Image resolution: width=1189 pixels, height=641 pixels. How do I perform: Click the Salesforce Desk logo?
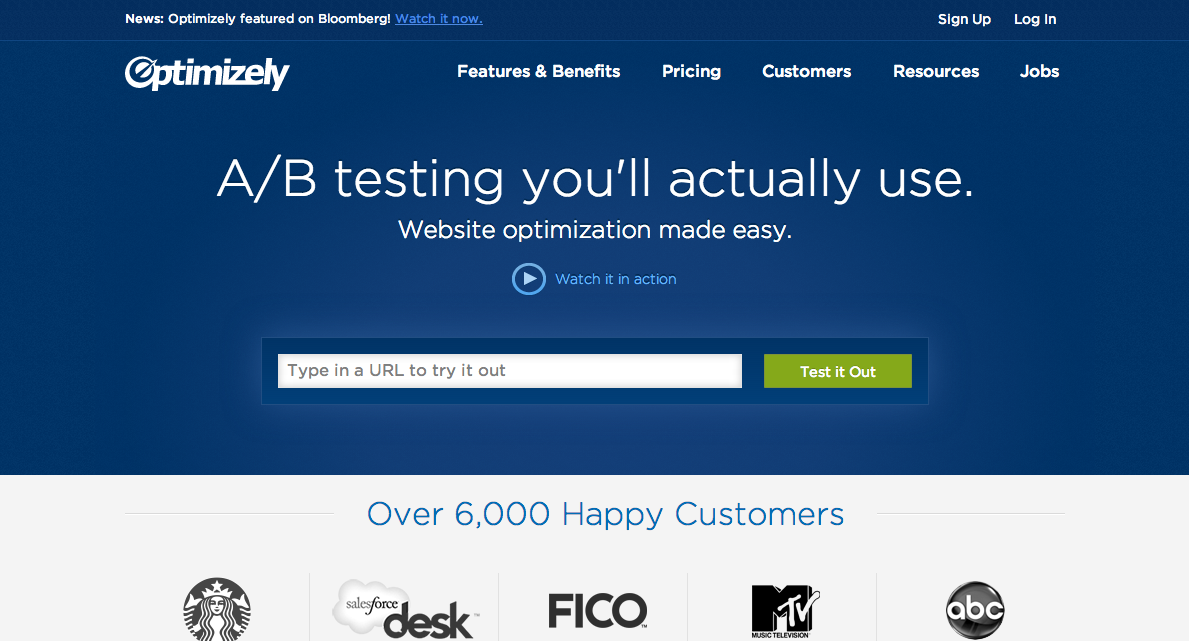[404, 610]
